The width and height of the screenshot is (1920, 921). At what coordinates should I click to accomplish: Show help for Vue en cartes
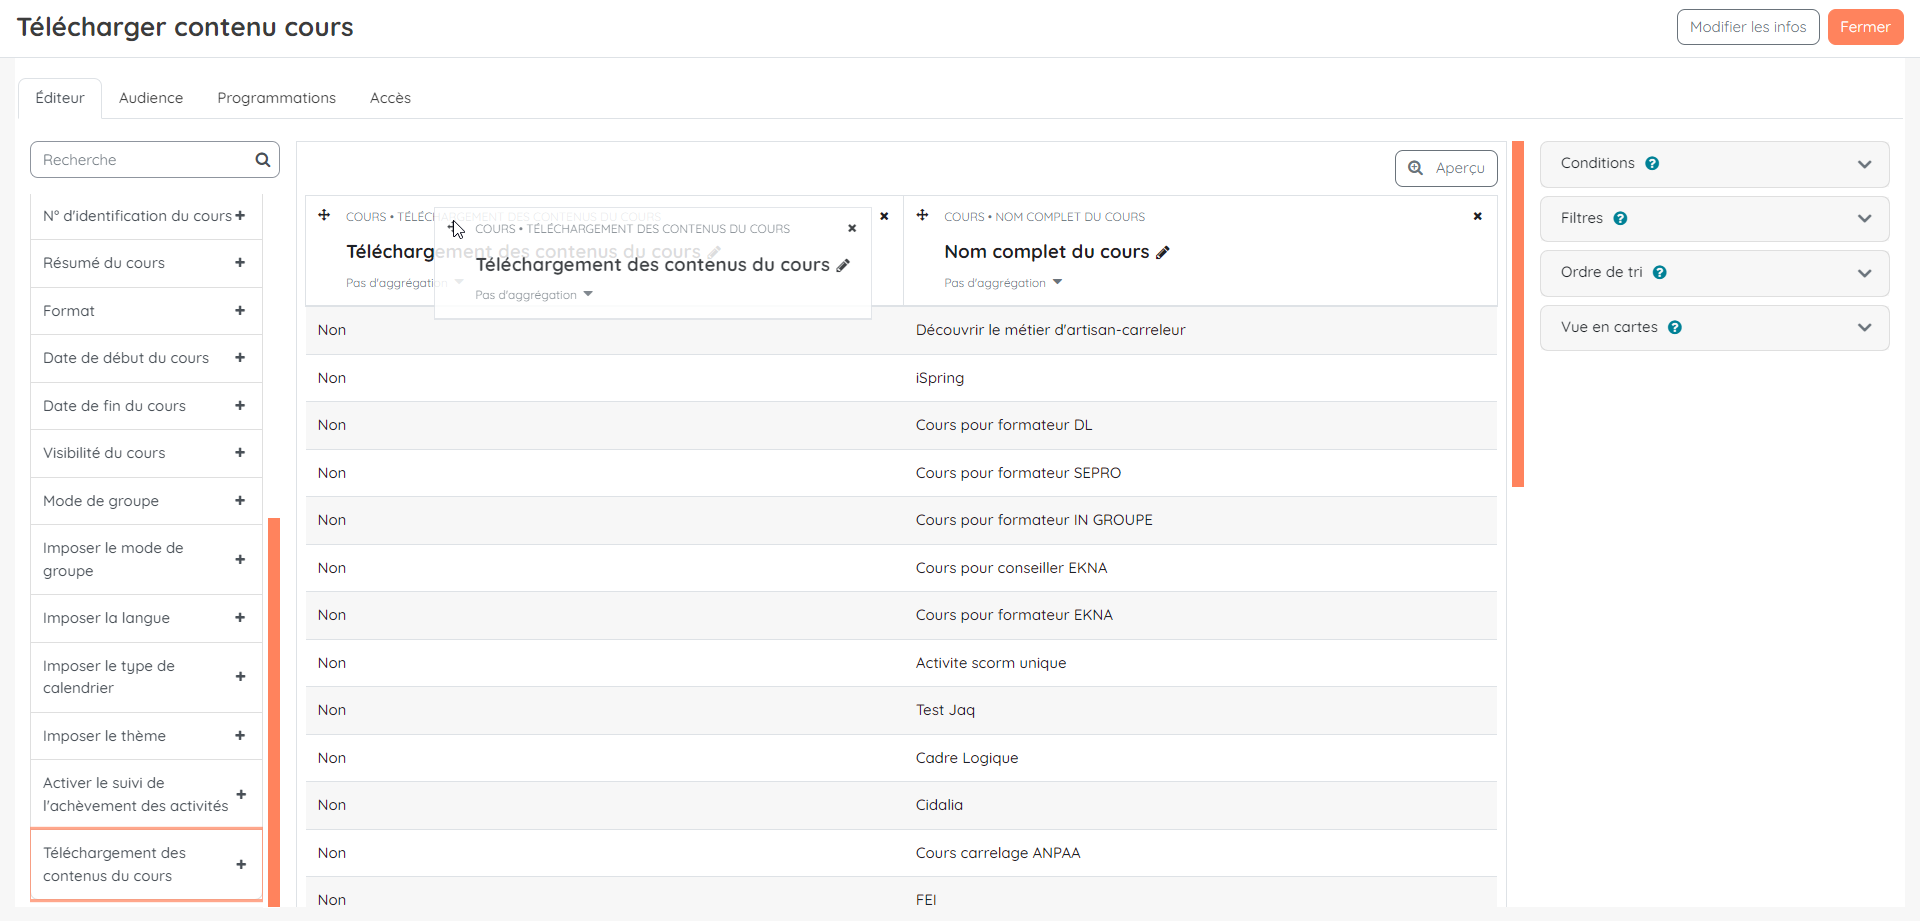(1674, 328)
